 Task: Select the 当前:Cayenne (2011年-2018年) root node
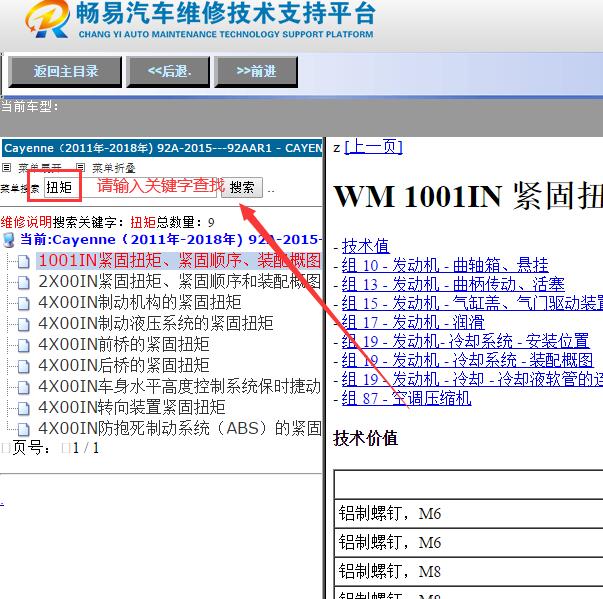pyautogui.click(x=171, y=240)
